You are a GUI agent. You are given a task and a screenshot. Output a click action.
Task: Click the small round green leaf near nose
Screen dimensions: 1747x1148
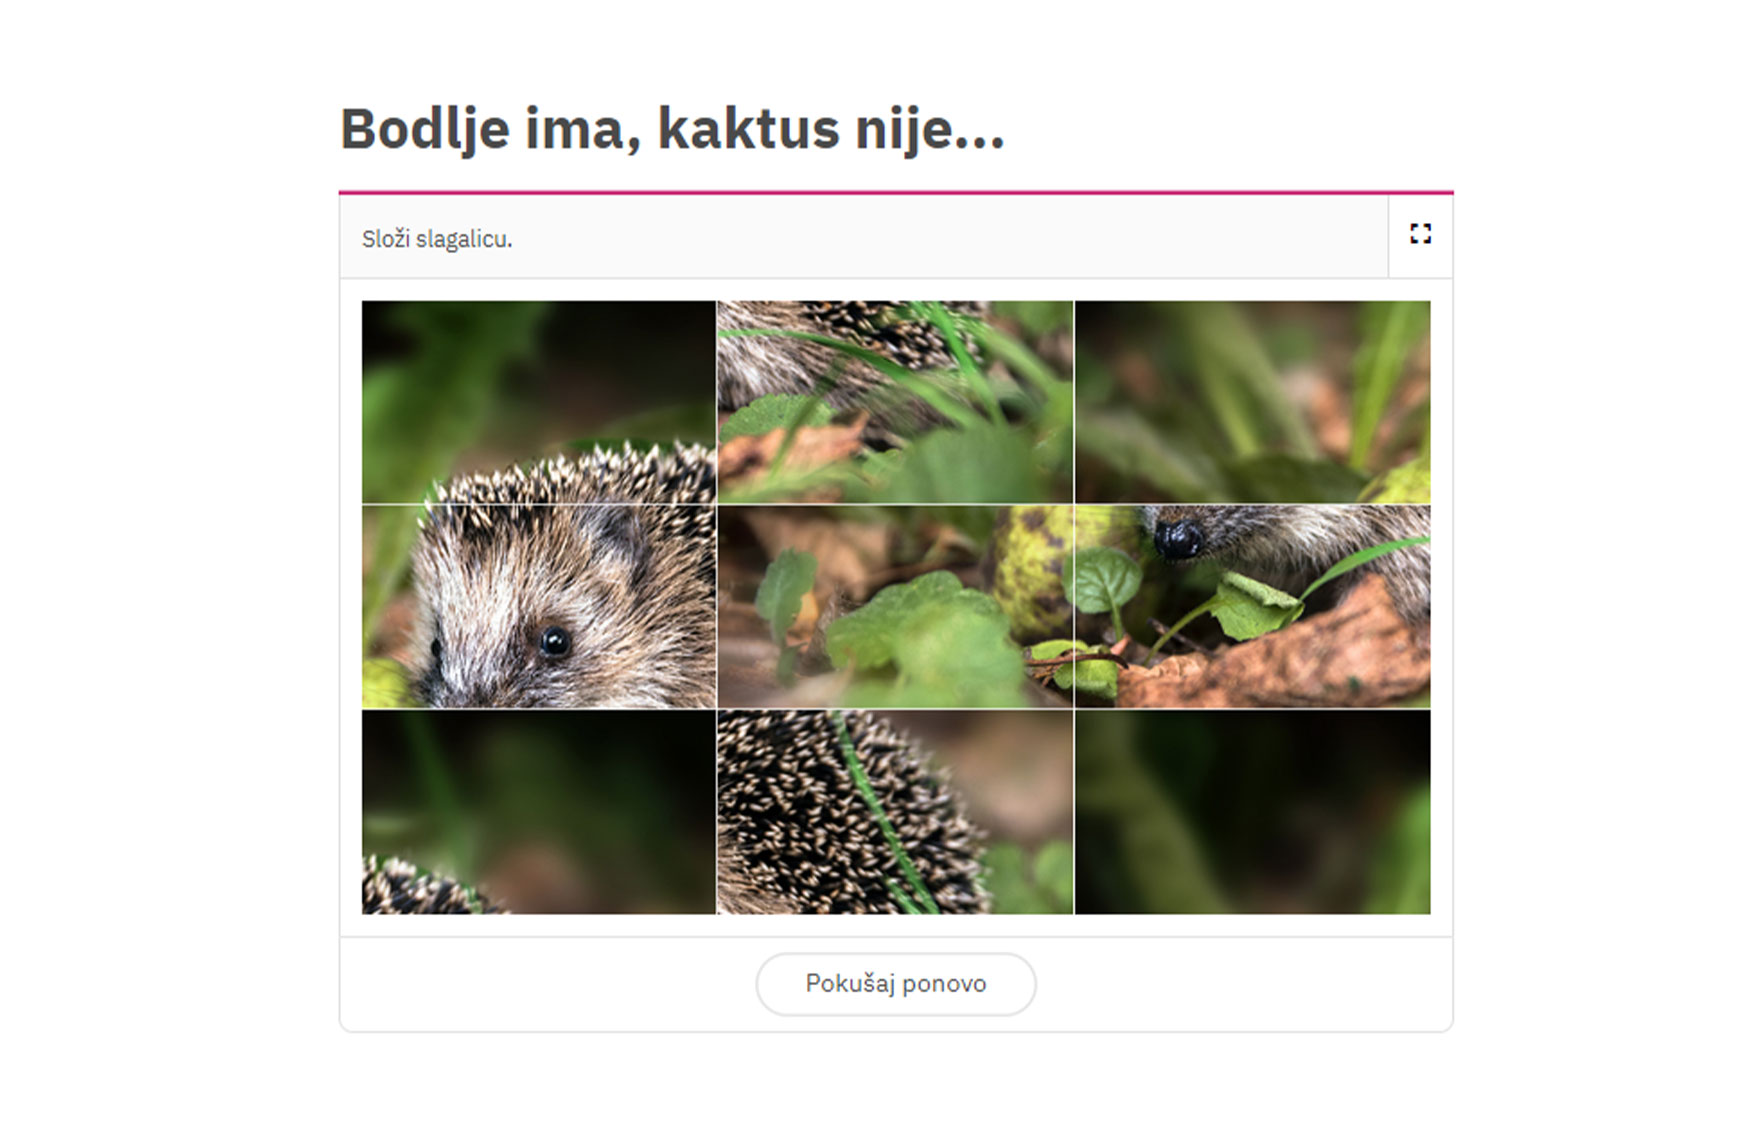pos(1102,580)
